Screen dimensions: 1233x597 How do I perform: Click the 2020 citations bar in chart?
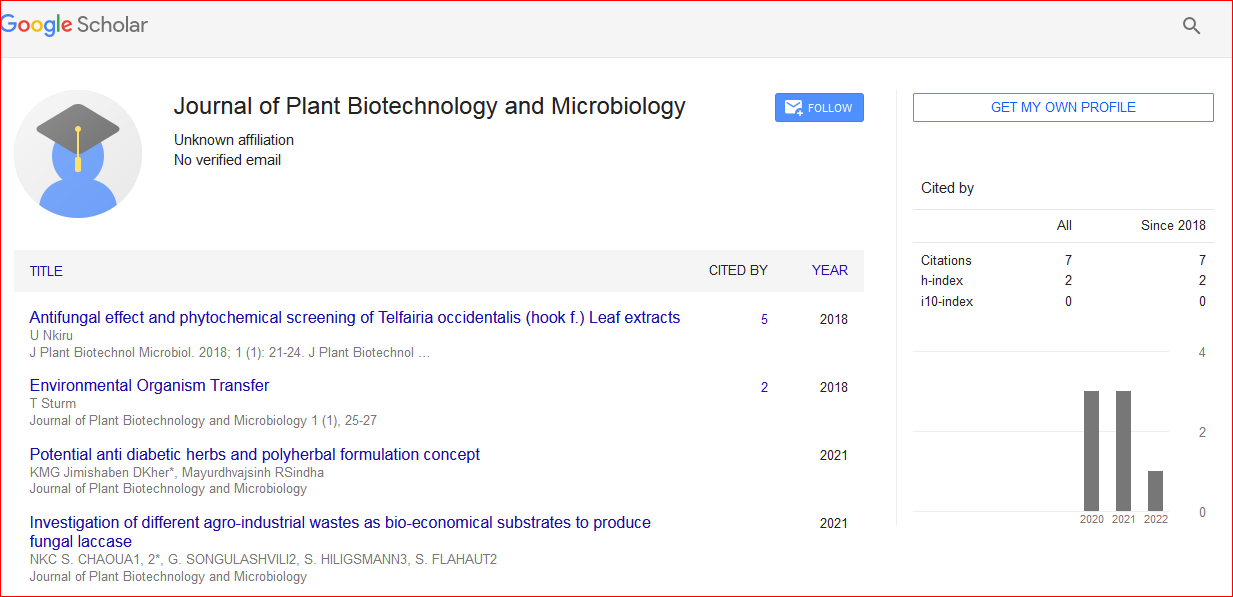(1092, 451)
